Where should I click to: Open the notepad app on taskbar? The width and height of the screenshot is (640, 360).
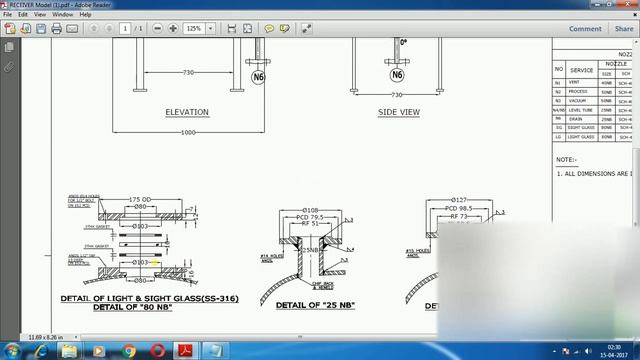click(x=215, y=351)
